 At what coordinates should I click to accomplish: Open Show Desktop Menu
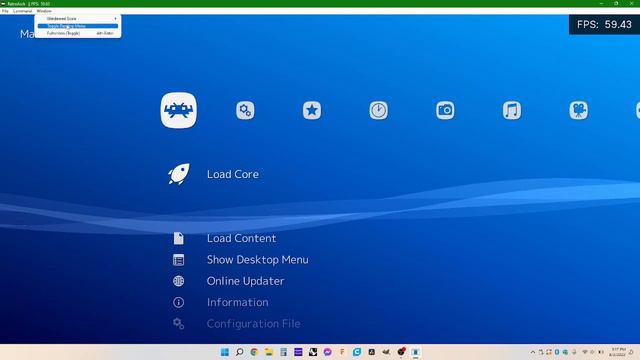click(258, 260)
